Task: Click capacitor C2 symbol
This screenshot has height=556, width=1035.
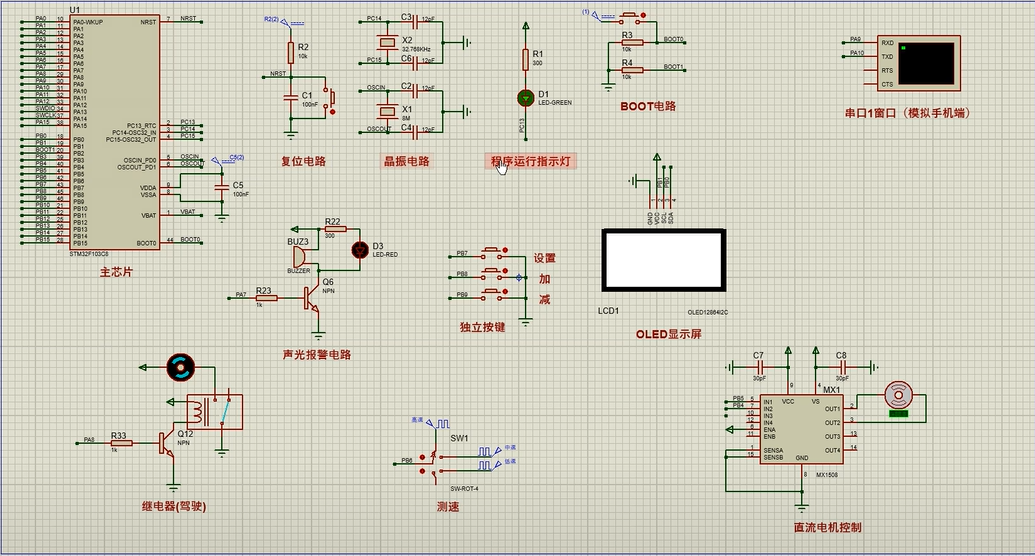Action: coord(415,91)
